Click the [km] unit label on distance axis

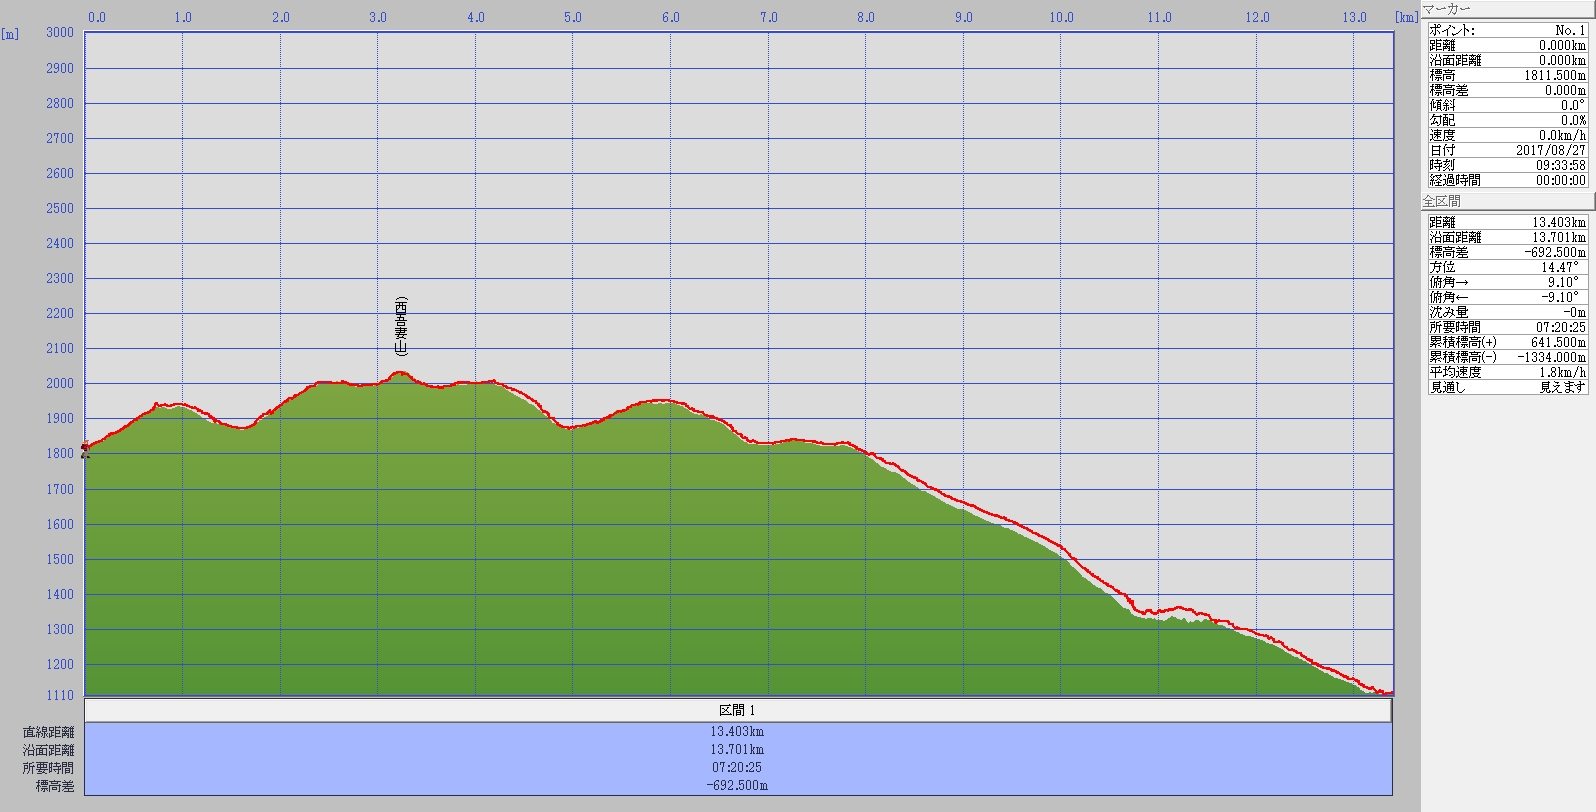coord(1406,17)
